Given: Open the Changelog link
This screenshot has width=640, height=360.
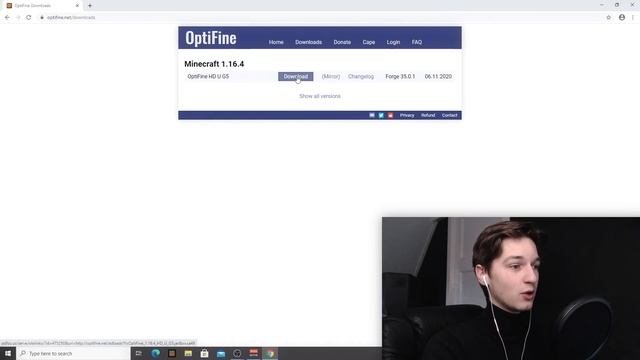Looking at the screenshot, I should coord(361,76).
